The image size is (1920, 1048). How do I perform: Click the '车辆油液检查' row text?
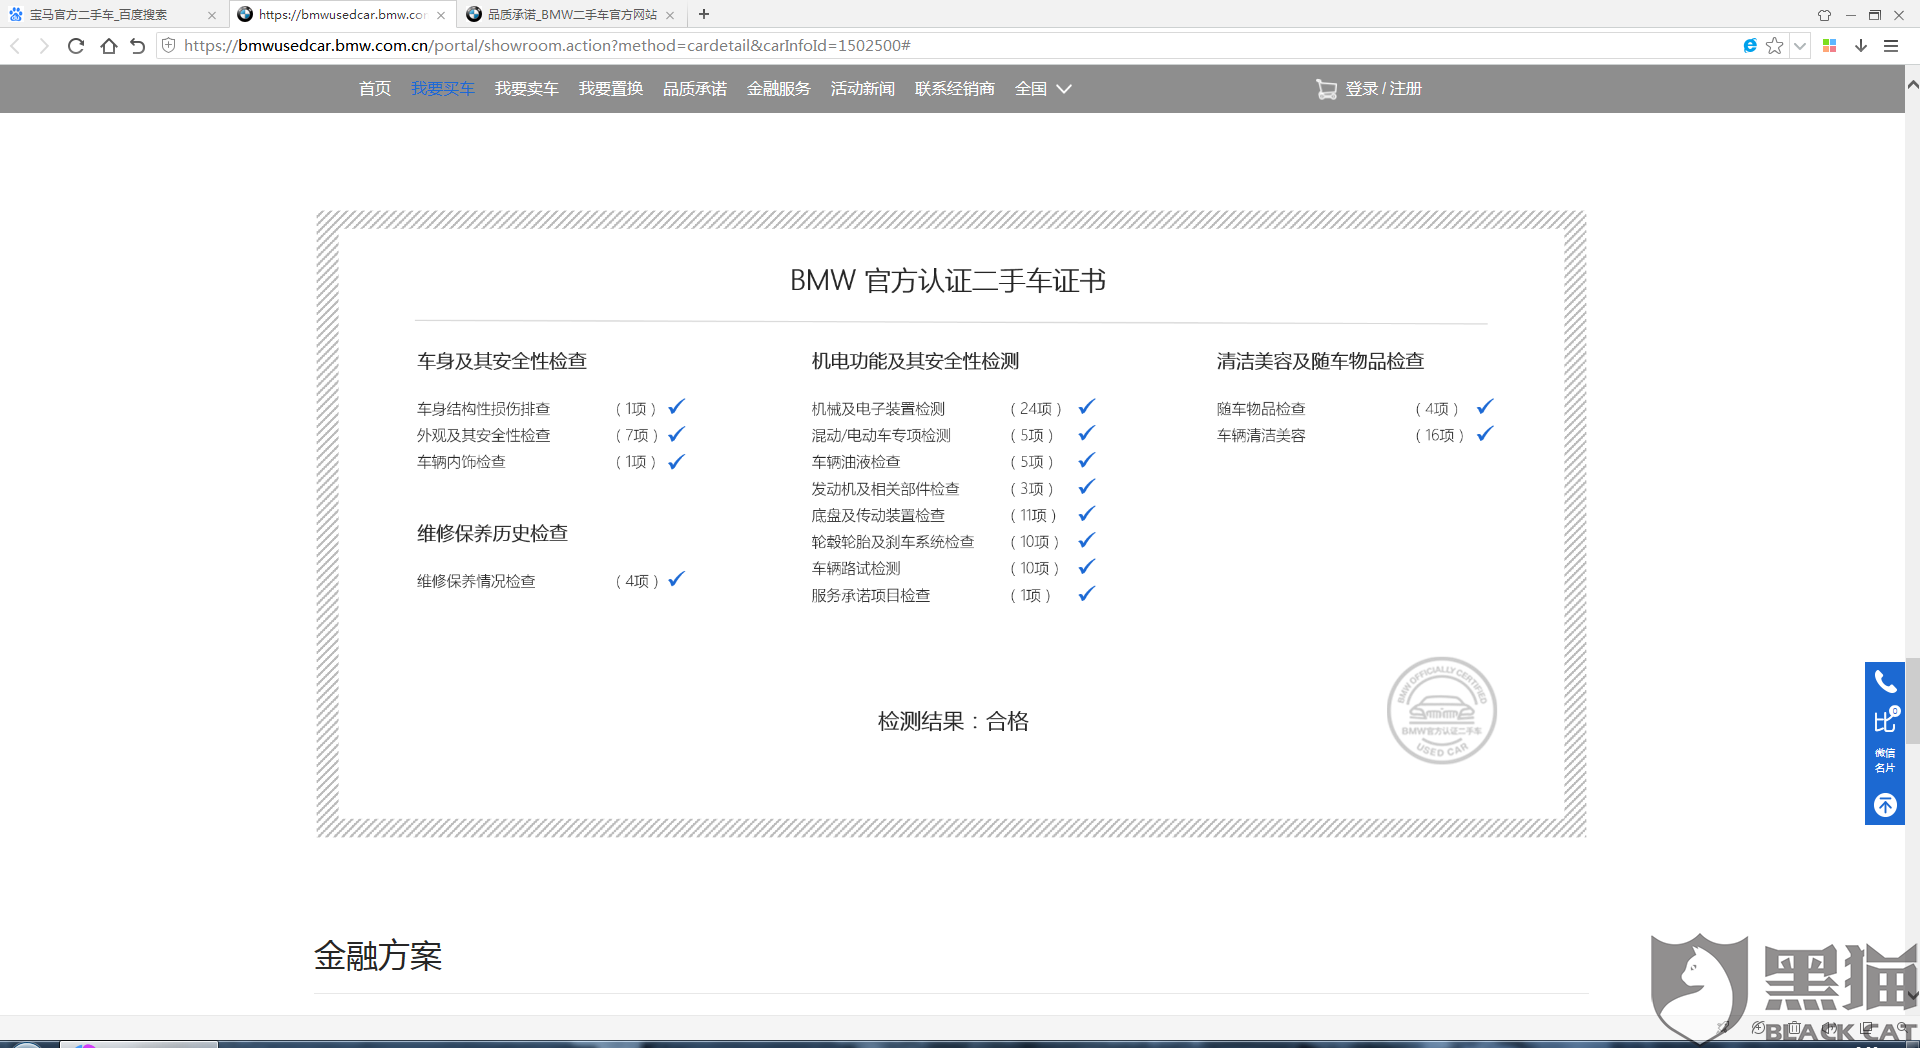click(856, 462)
